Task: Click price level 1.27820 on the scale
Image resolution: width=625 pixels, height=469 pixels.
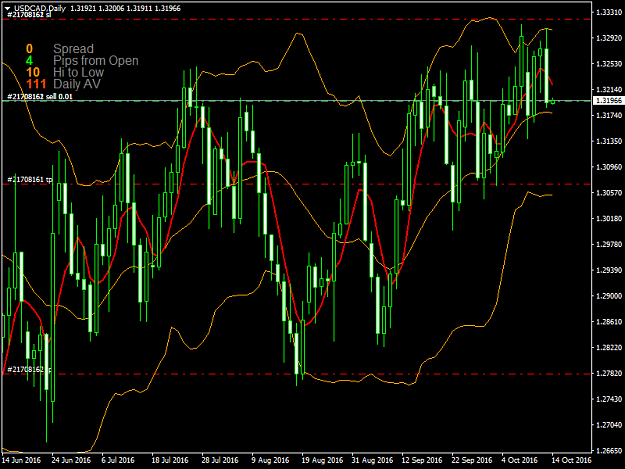Action: pyautogui.click(x=609, y=373)
